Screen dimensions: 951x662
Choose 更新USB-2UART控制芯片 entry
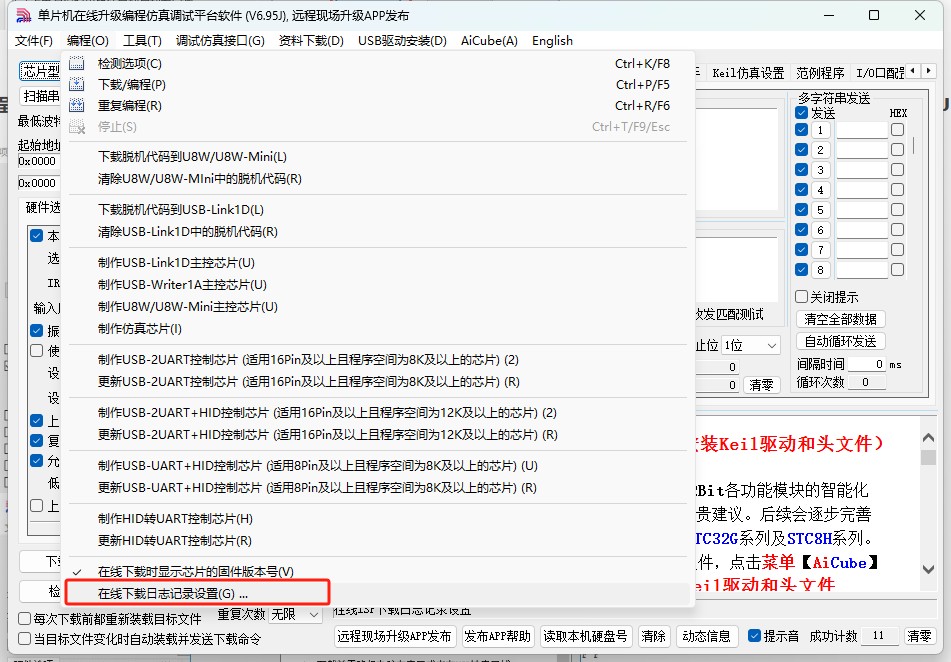[x=377, y=382]
